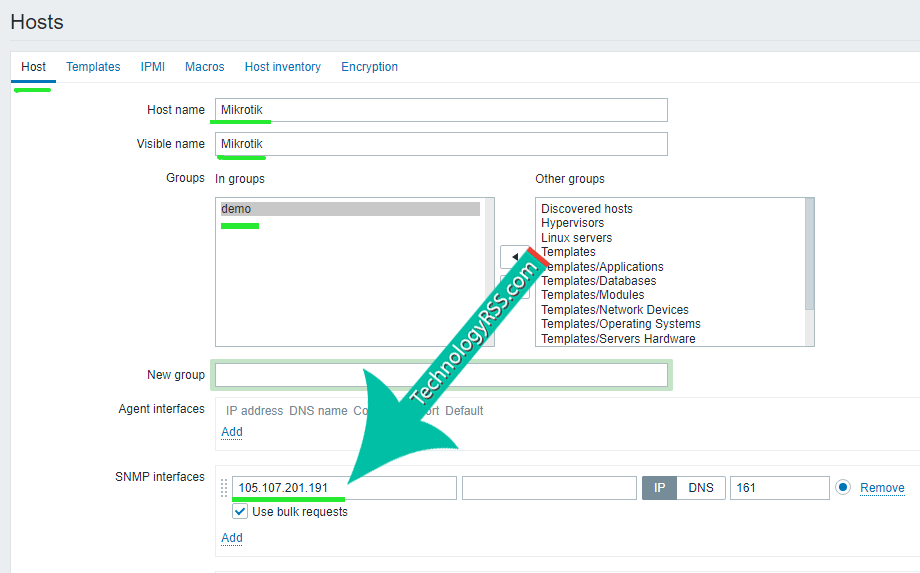Open the Host inventory tab
920x573 pixels.
click(x=283, y=67)
